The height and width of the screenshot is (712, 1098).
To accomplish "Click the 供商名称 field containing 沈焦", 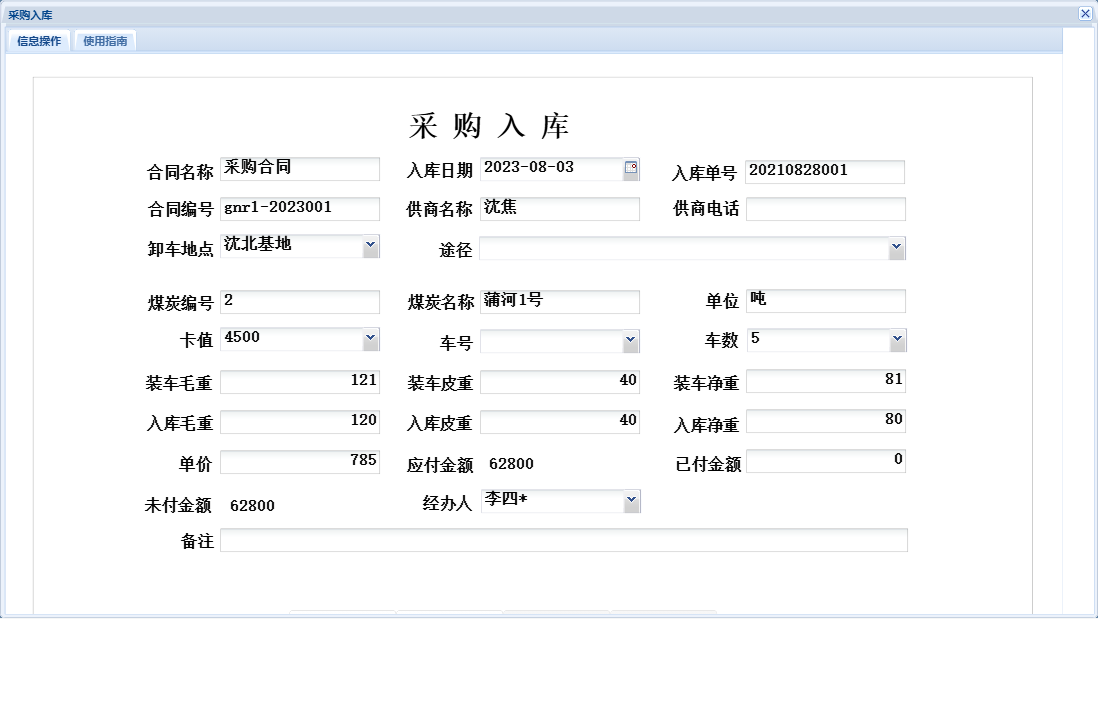I will coord(560,208).
